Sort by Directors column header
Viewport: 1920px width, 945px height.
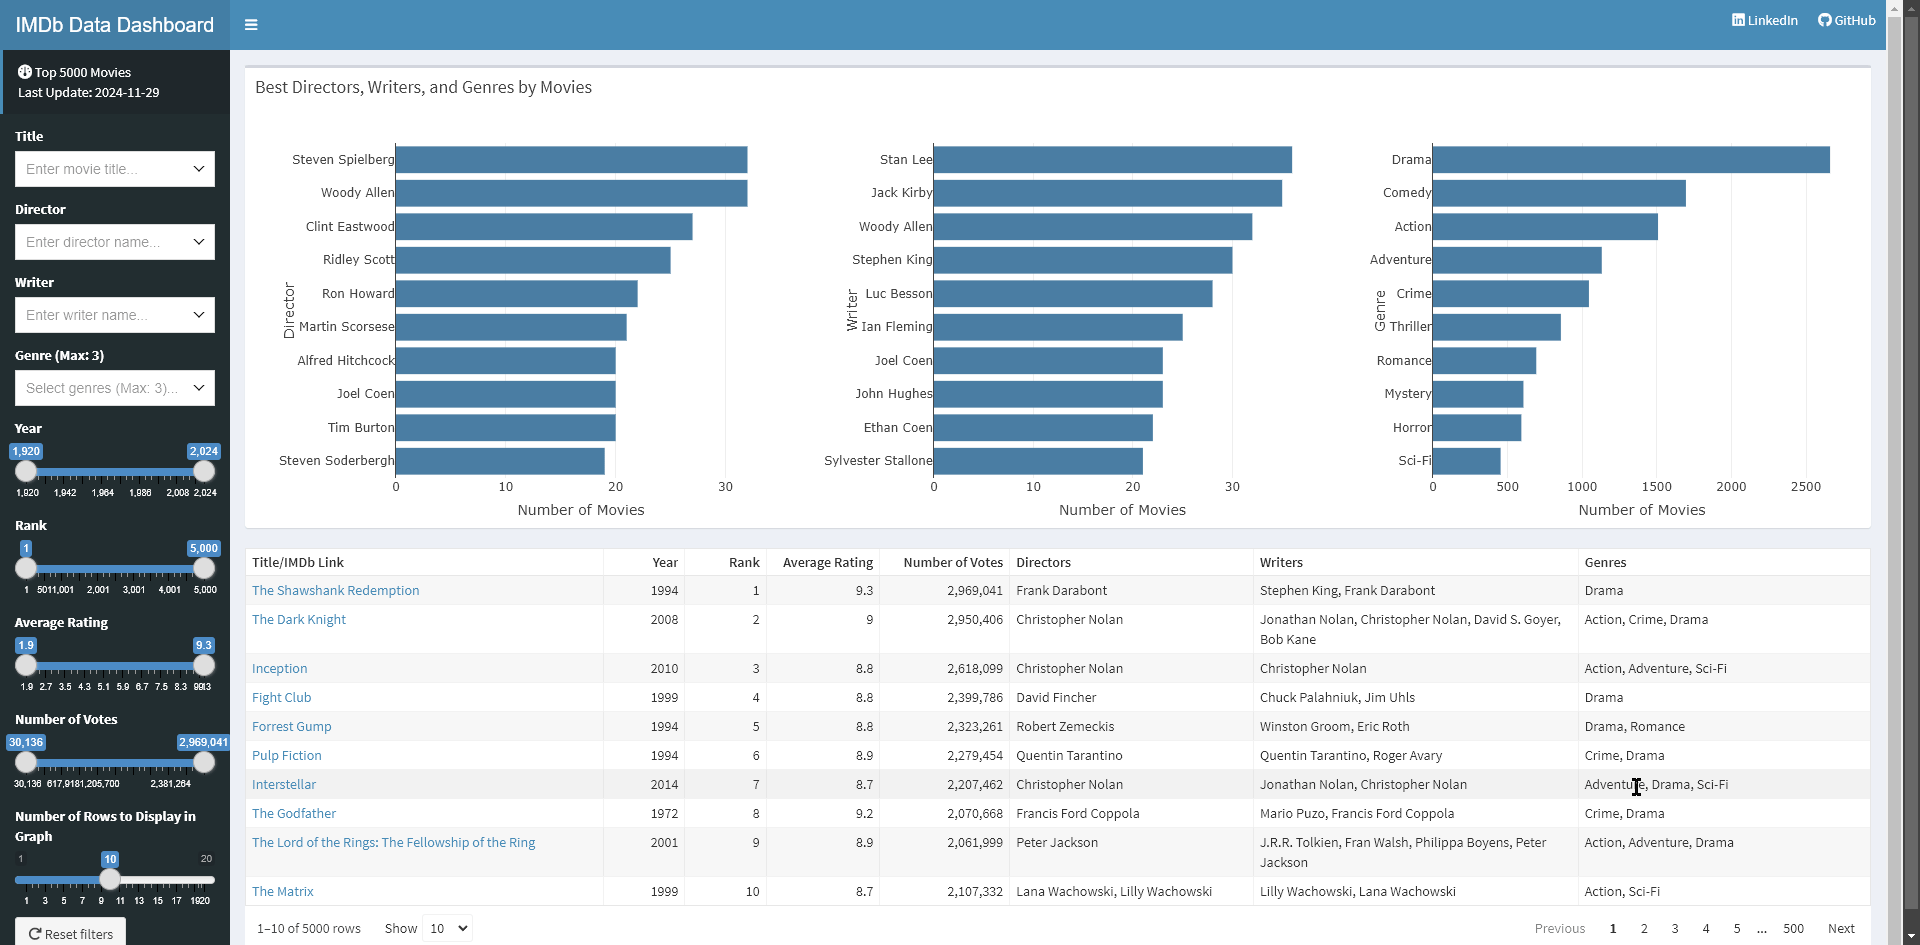[1131, 562]
